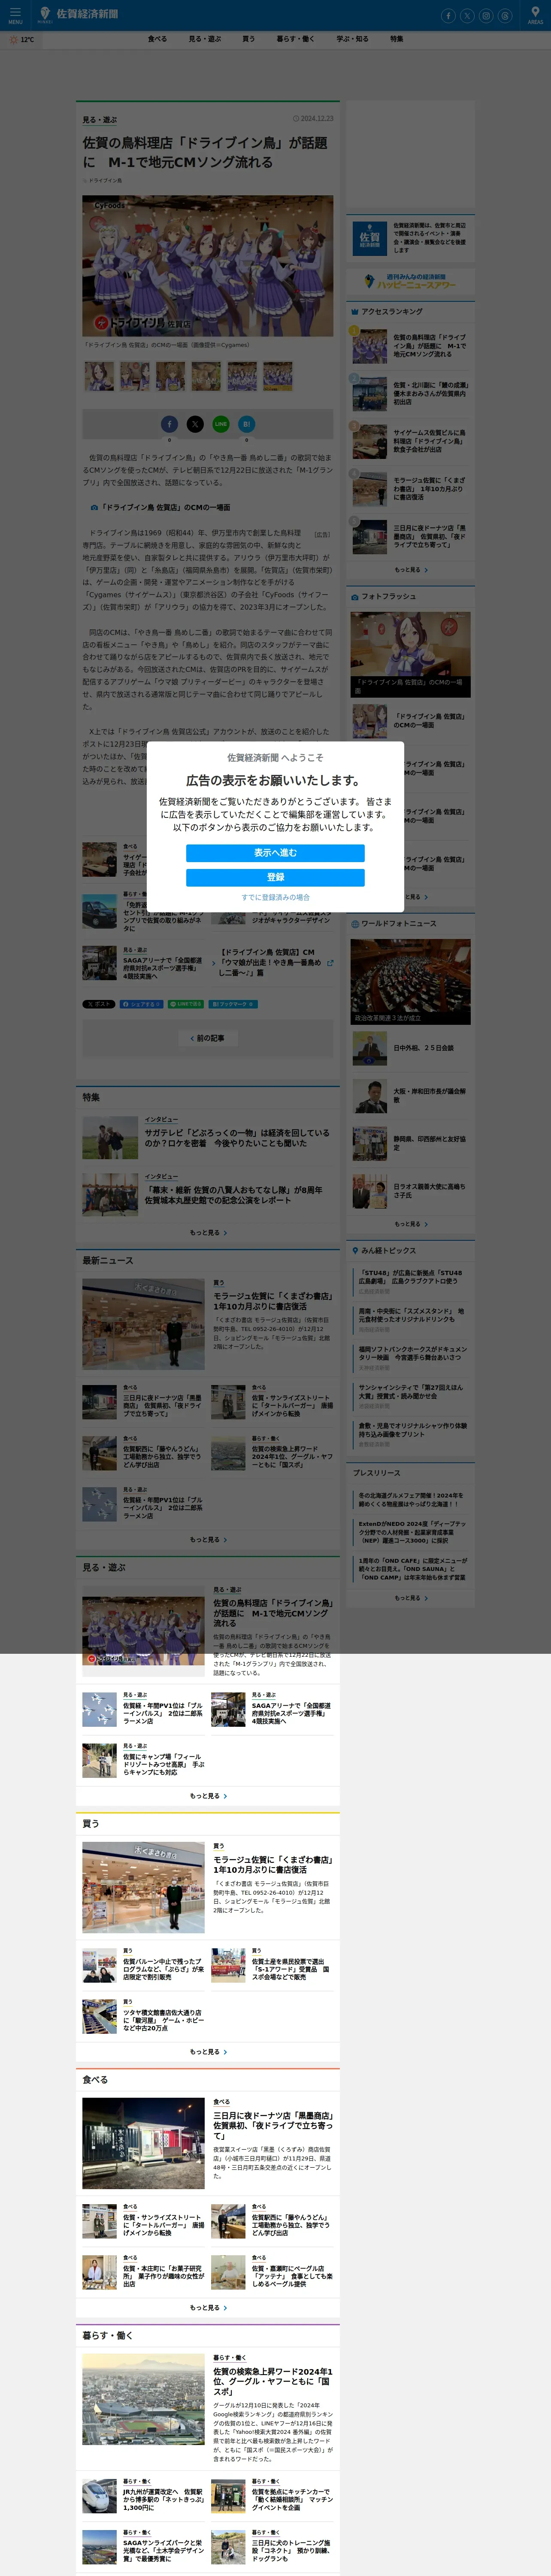The width and height of the screenshot is (551, 2576).
Task: Open 佐賀の検索急上昇ワード2024年 article
Action: click(x=273, y=2381)
